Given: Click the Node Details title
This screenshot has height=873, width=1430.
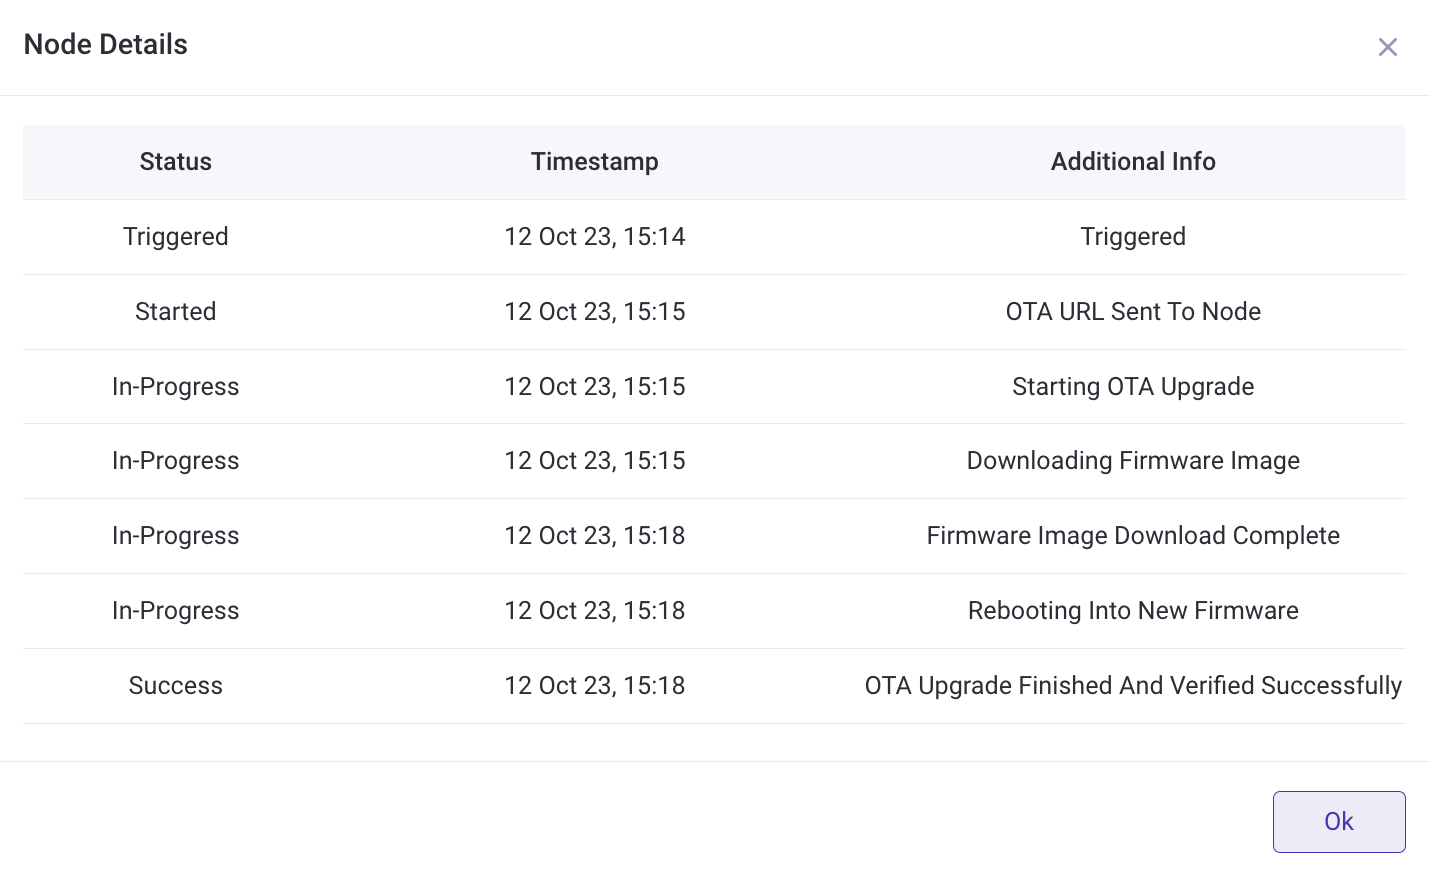Looking at the screenshot, I should coord(106,45).
